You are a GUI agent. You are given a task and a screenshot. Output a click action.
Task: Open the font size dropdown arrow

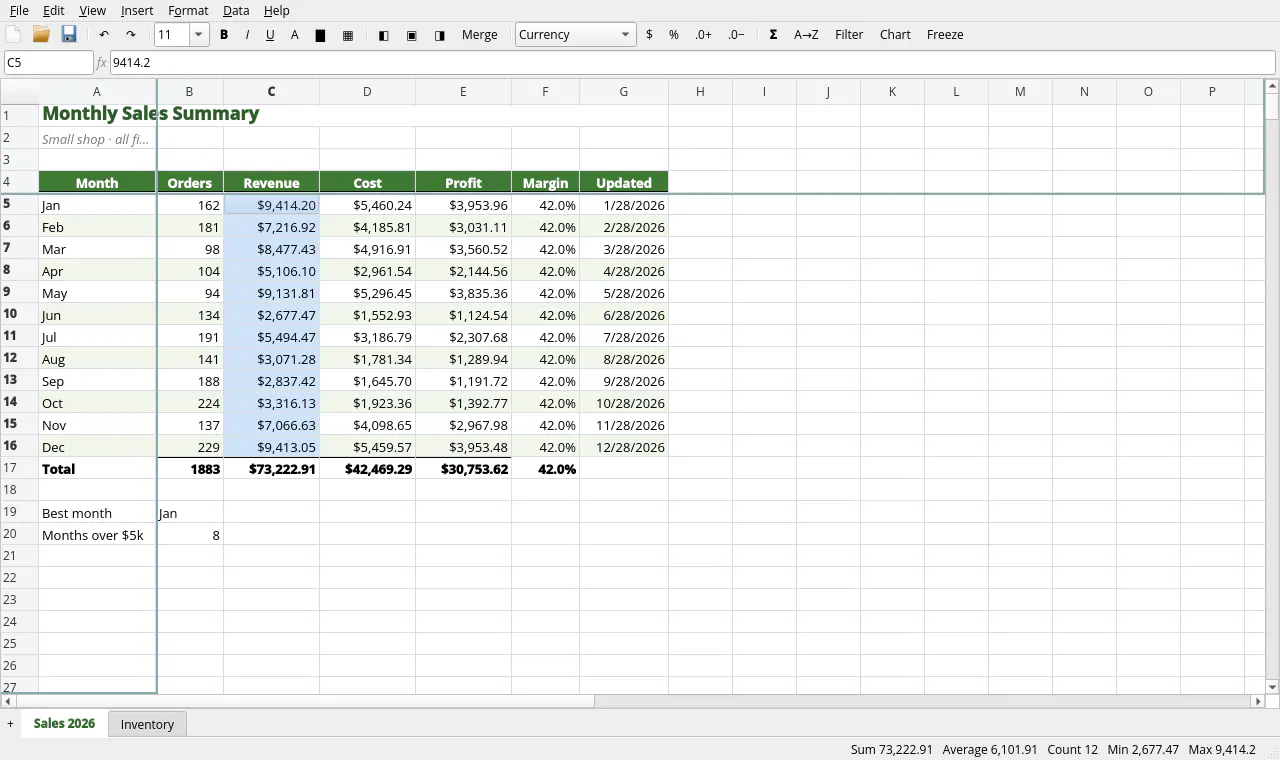tap(198, 35)
